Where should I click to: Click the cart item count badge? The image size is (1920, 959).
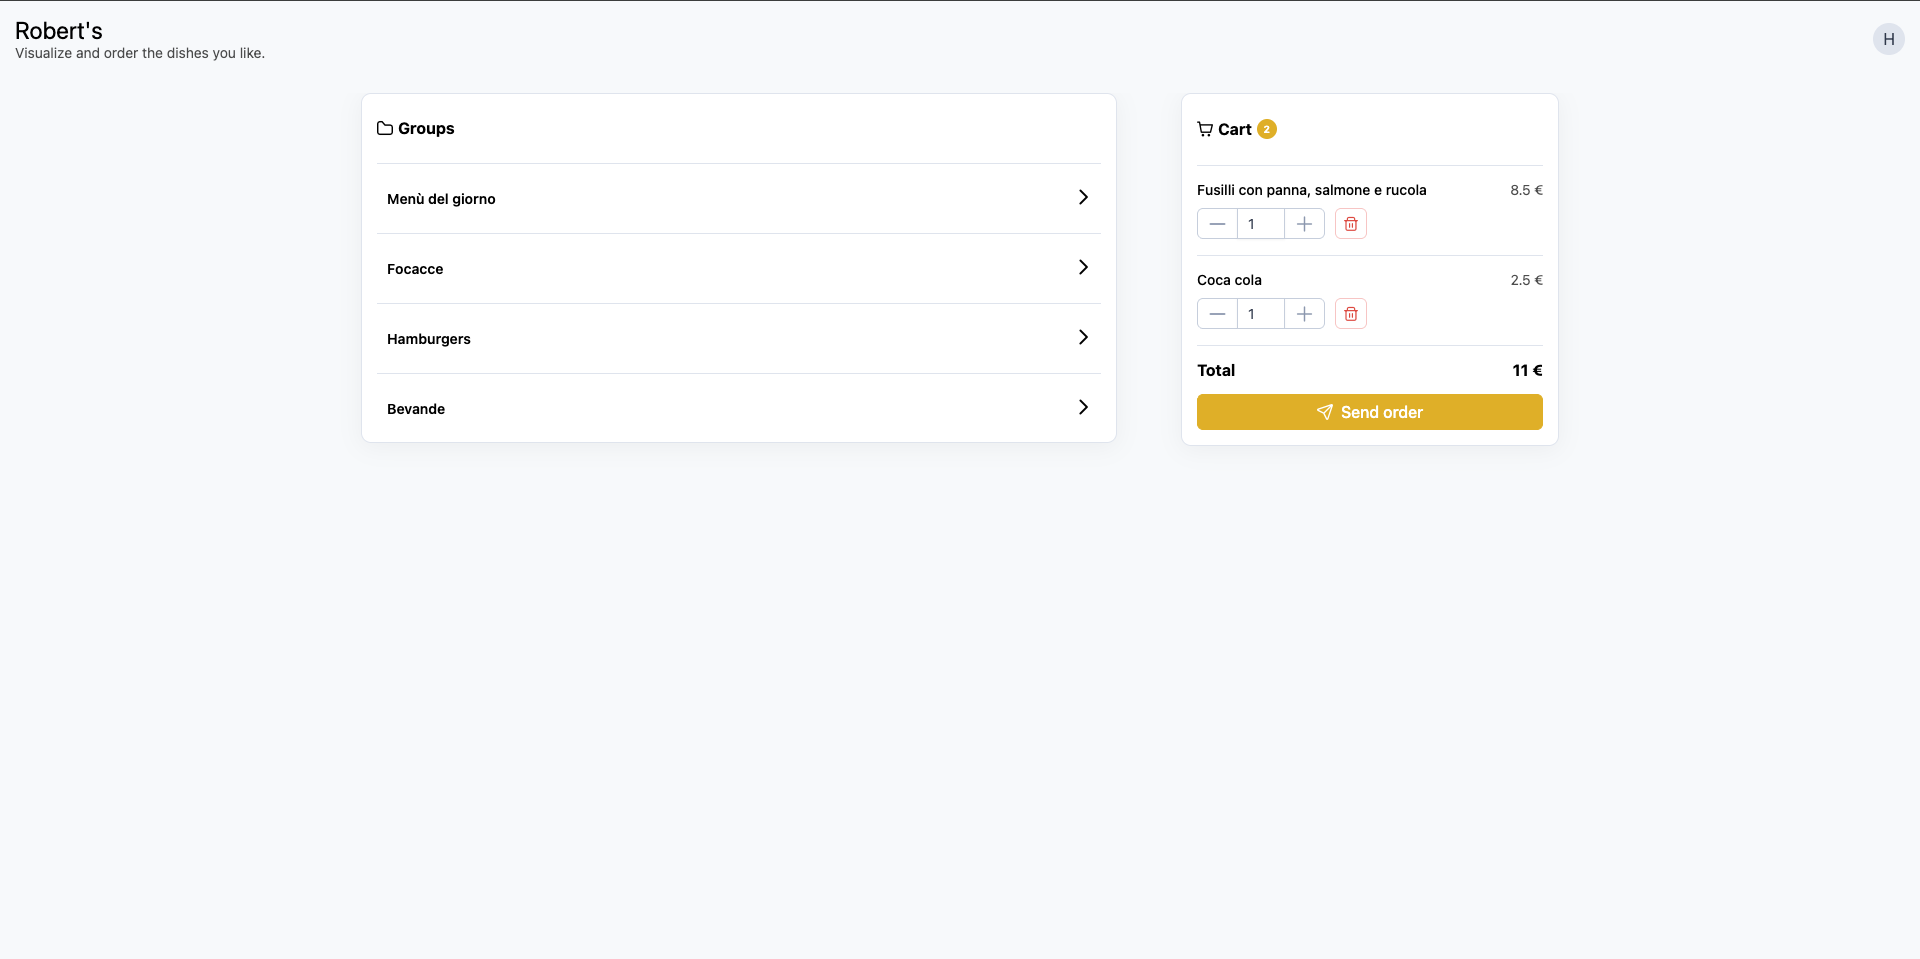pos(1267,129)
